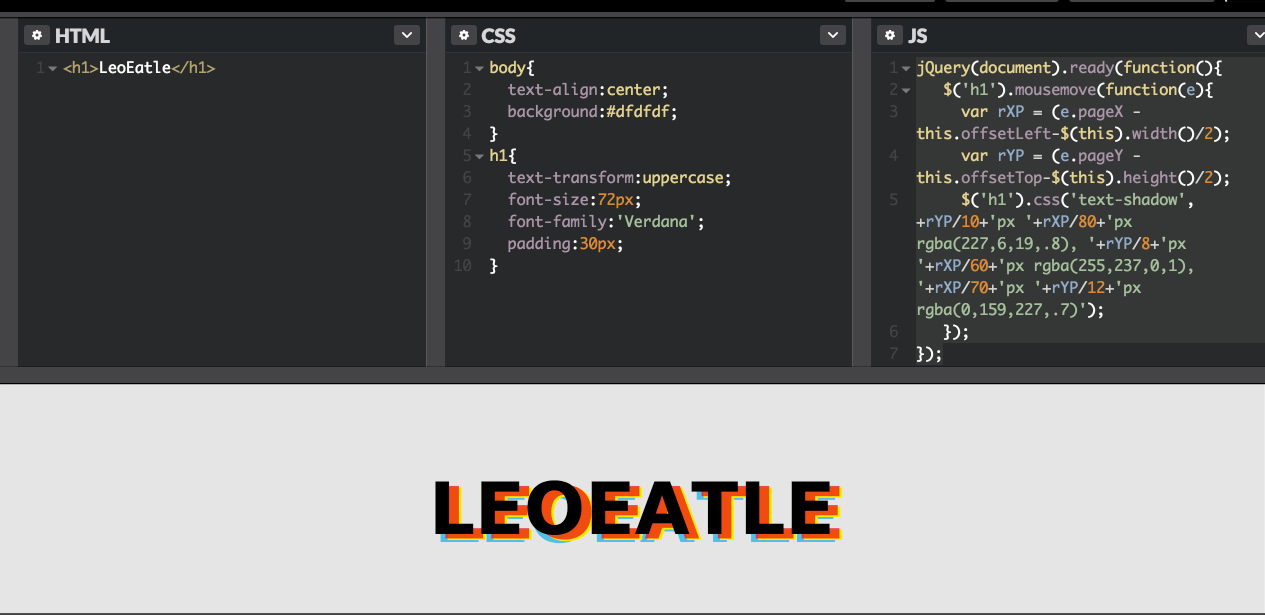Image resolution: width=1265 pixels, height=615 pixels.
Task: Click the JS panel title
Action: [x=917, y=36]
